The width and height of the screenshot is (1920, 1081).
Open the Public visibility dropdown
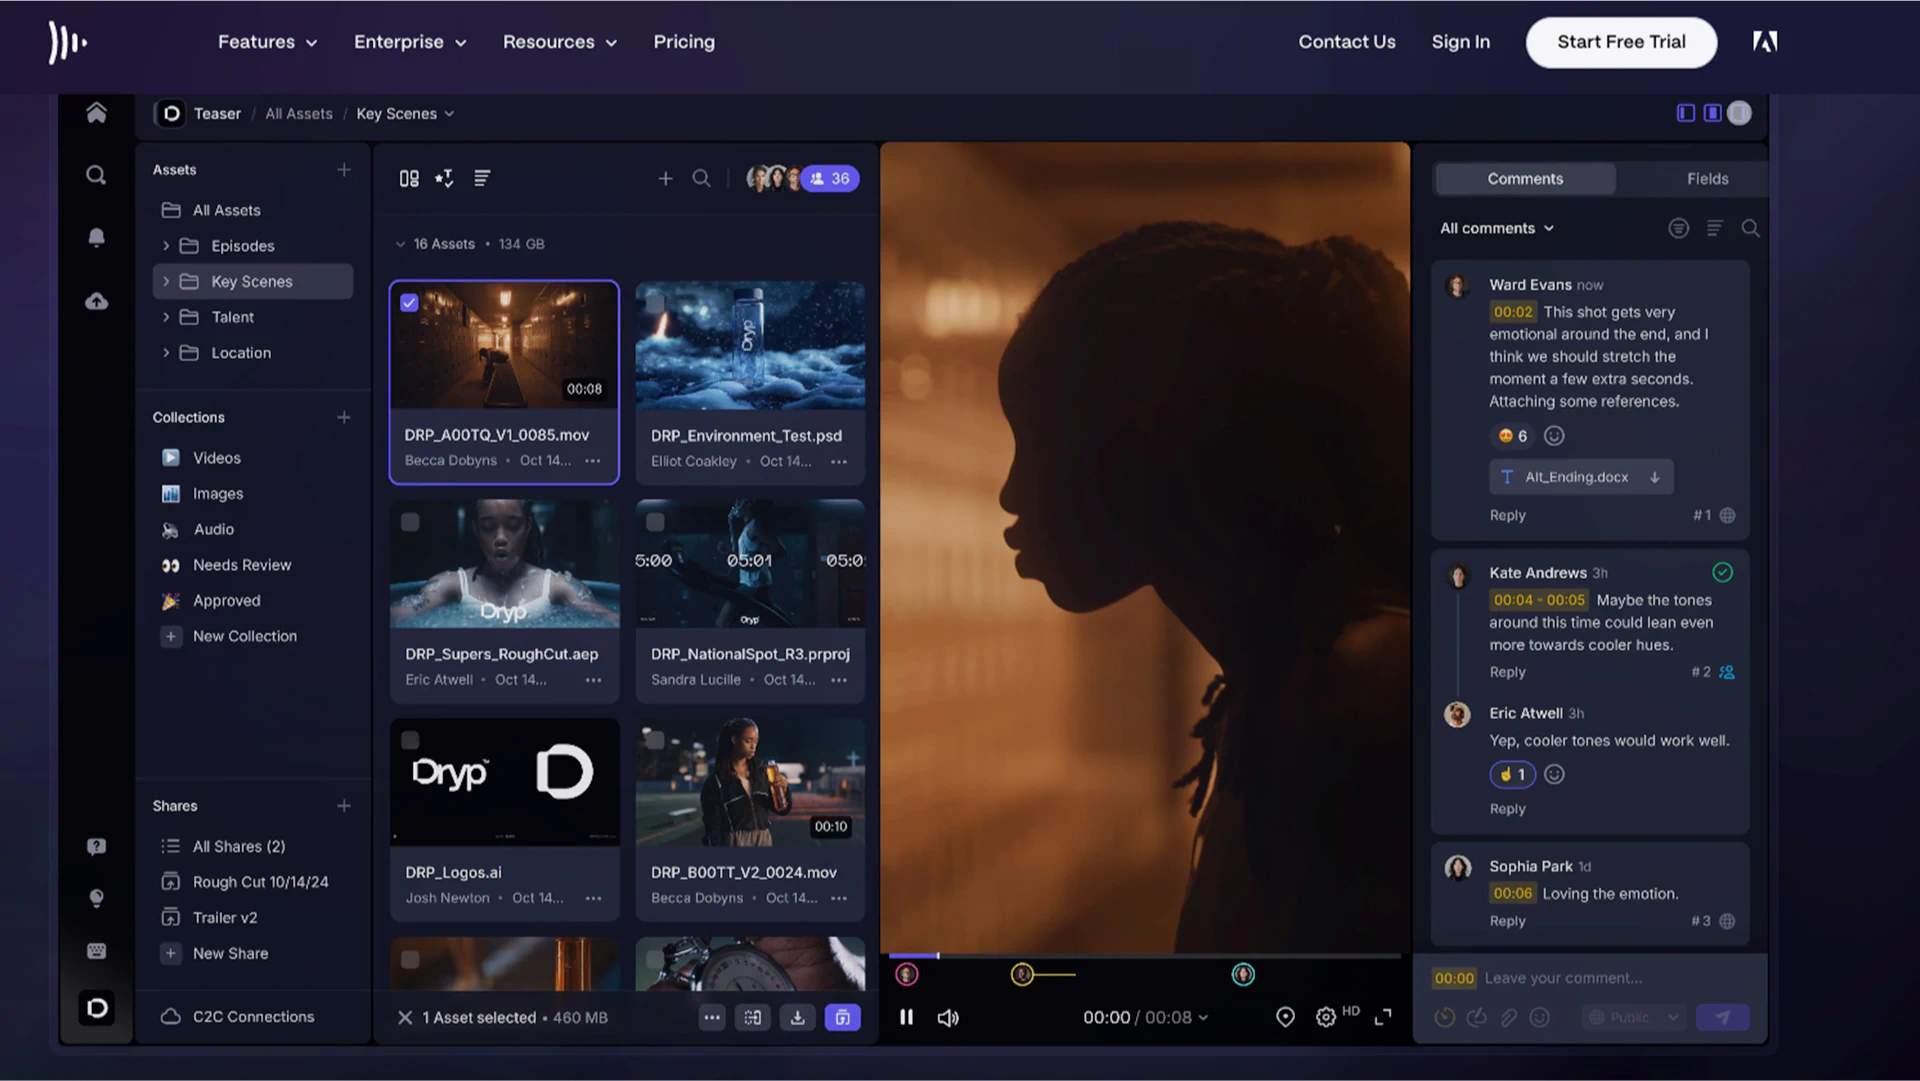pos(1634,1017)
